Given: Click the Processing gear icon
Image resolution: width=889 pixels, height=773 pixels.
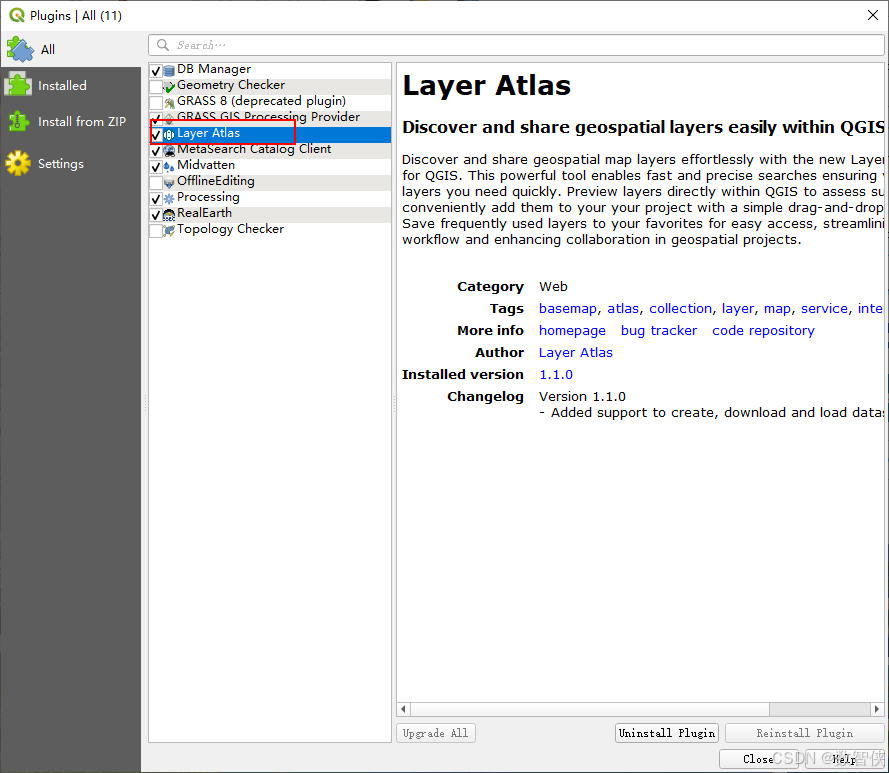Looking at the screenshot, I should [x=169, y=198].
